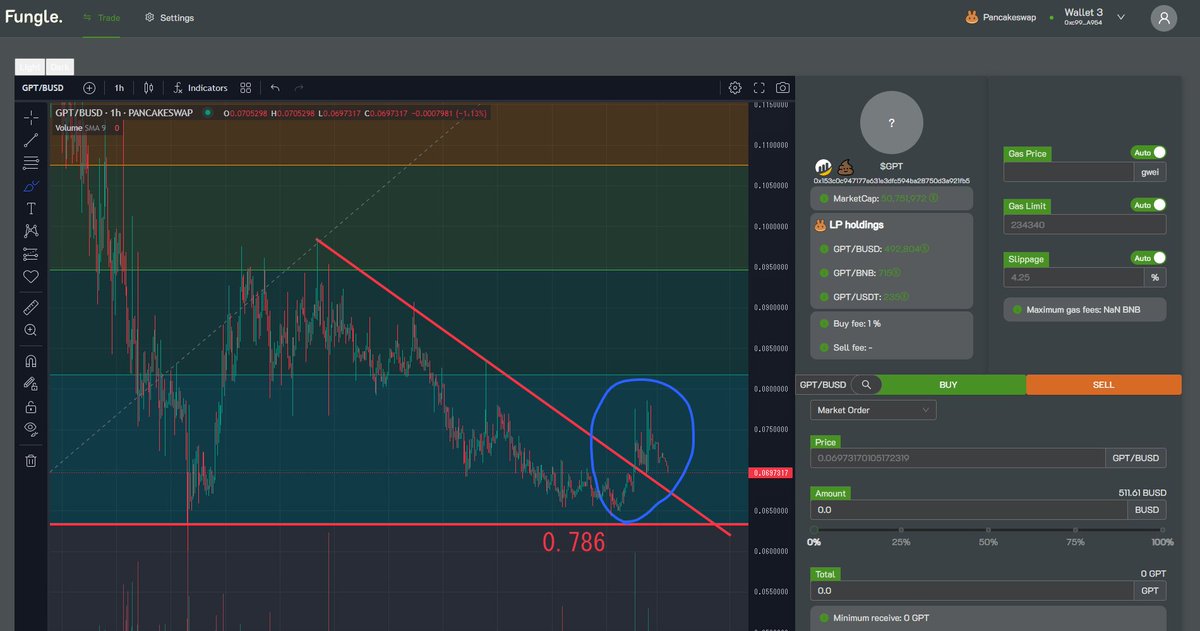Open the Fibonacci retracement tool
Screen dimensions: 1200x631
(x=31, y=163)
